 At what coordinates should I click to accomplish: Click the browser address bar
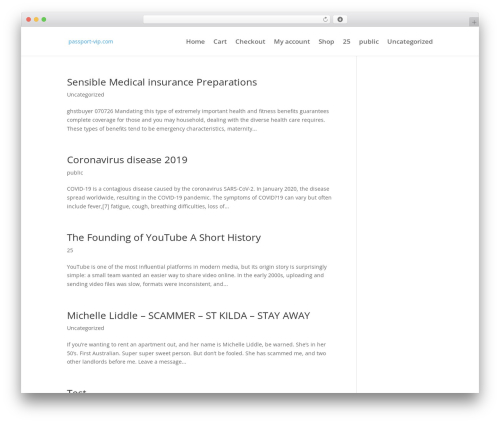(236, 20)
